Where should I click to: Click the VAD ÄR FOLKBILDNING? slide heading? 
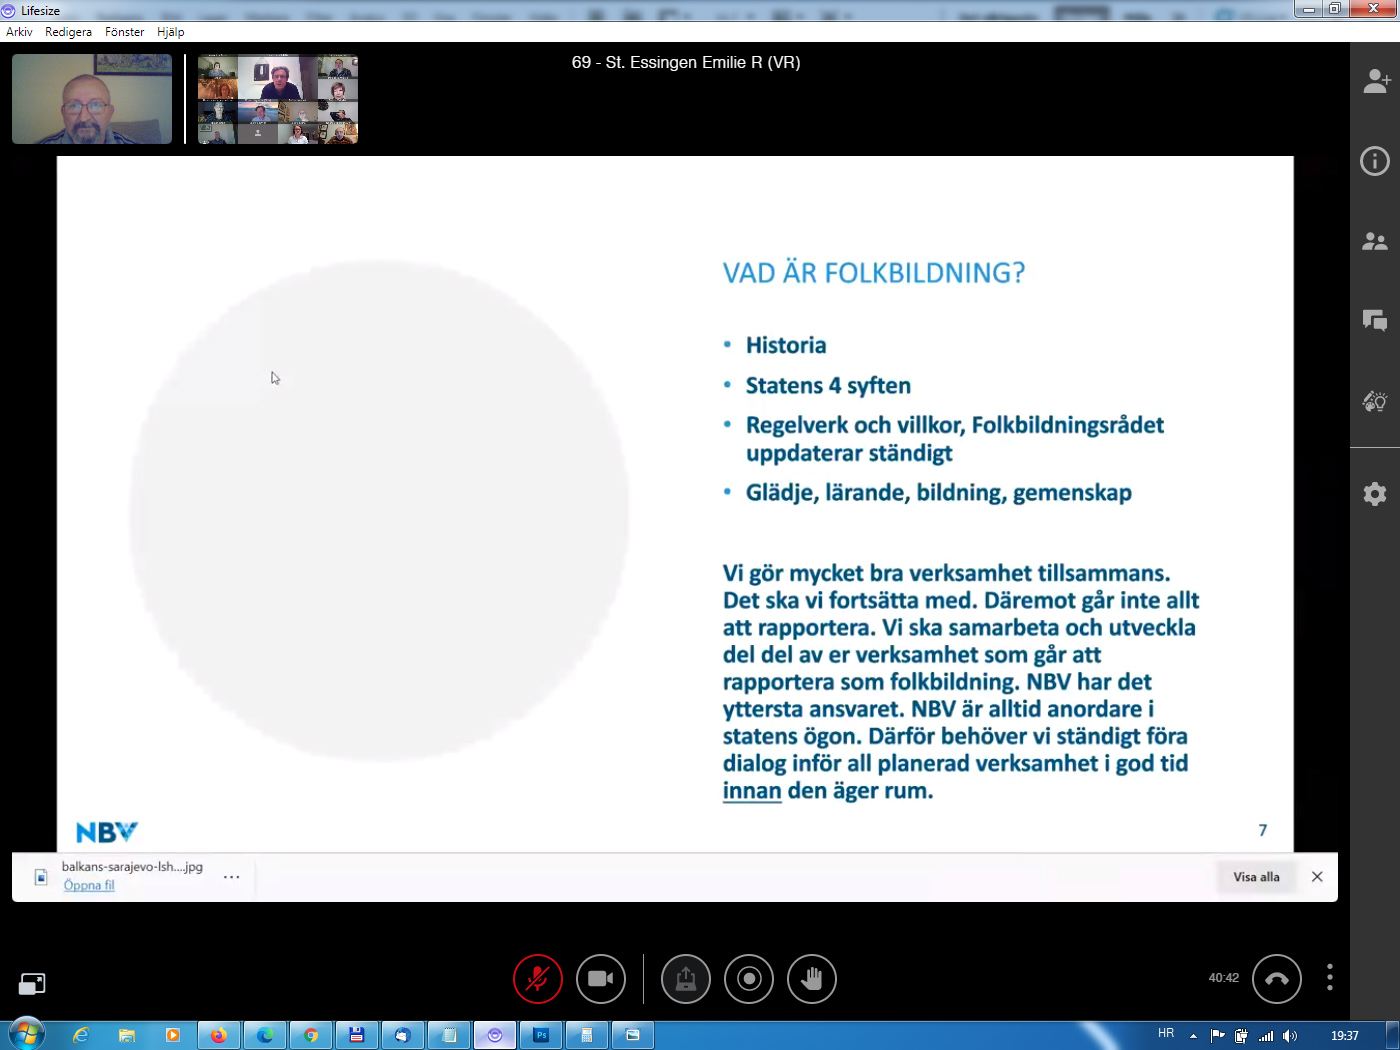874,273
